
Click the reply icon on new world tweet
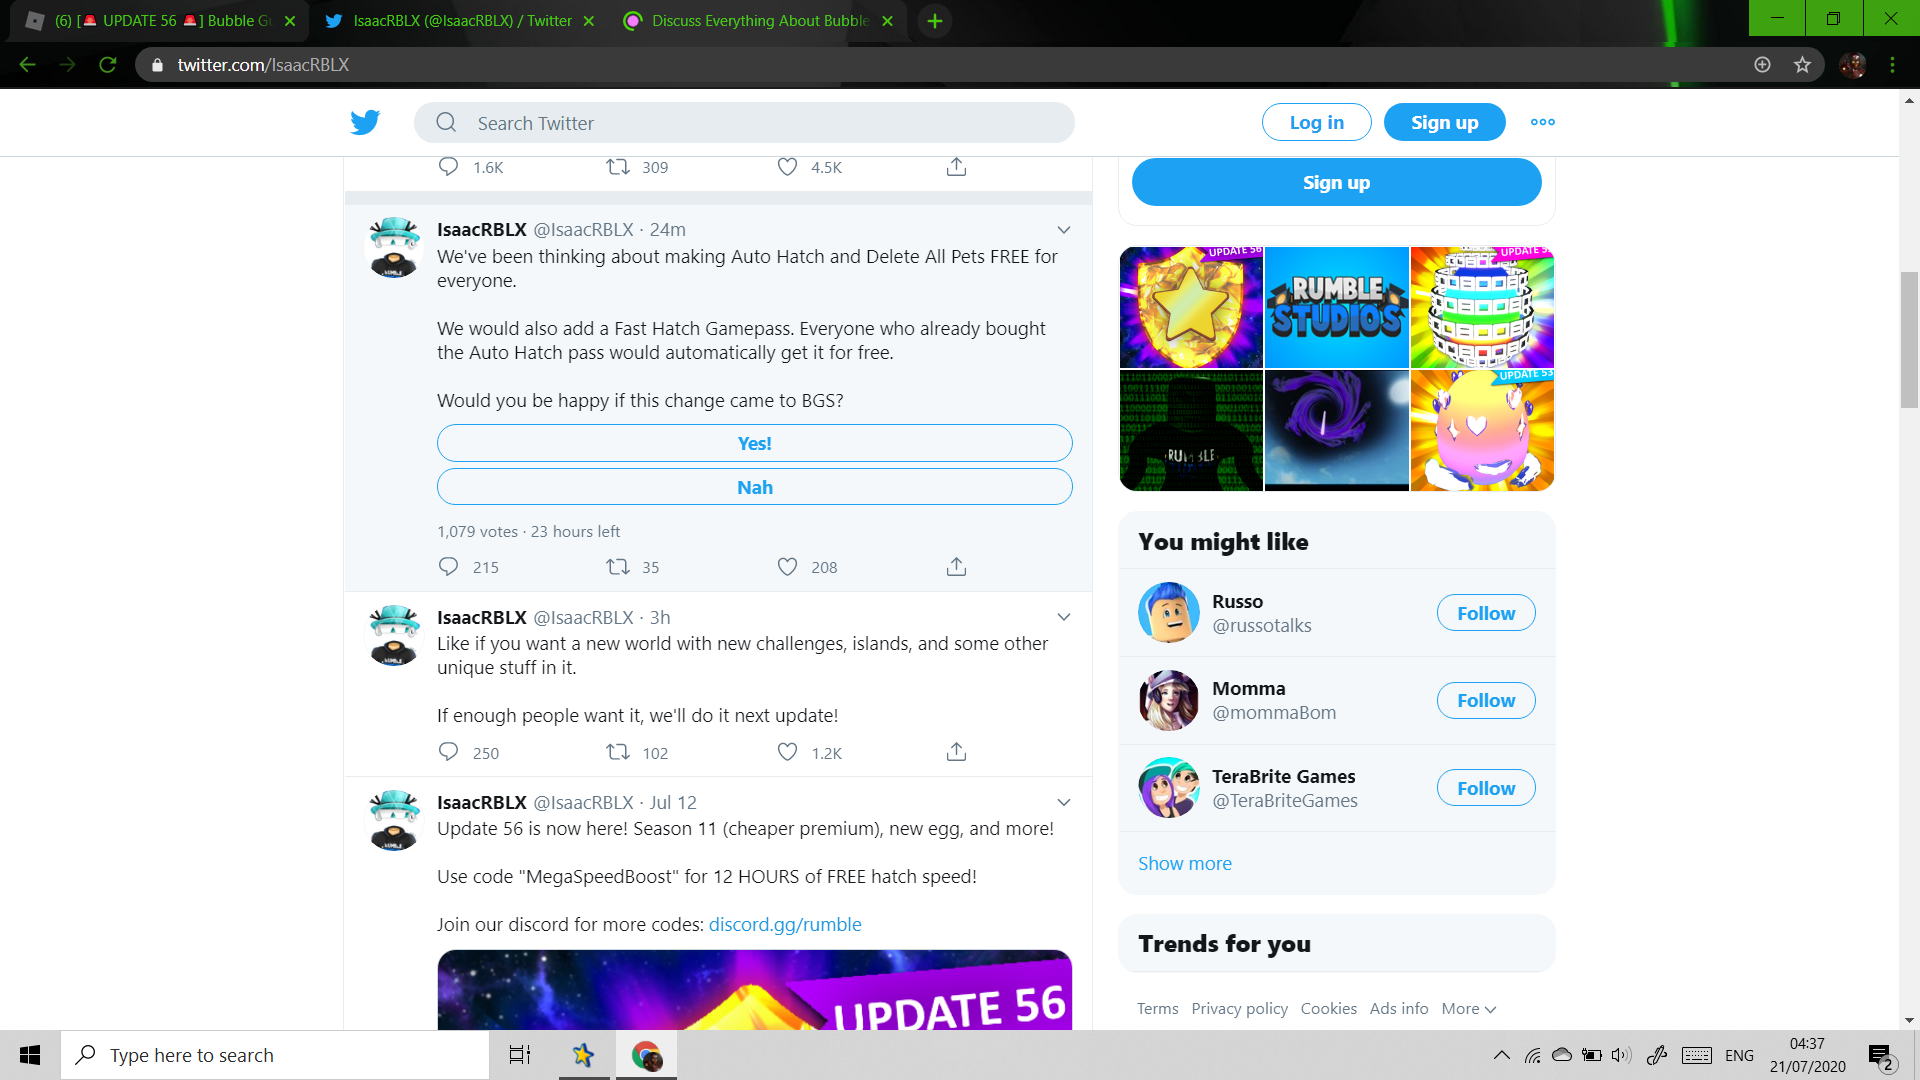pyautogui.click(x=450, y=752)
